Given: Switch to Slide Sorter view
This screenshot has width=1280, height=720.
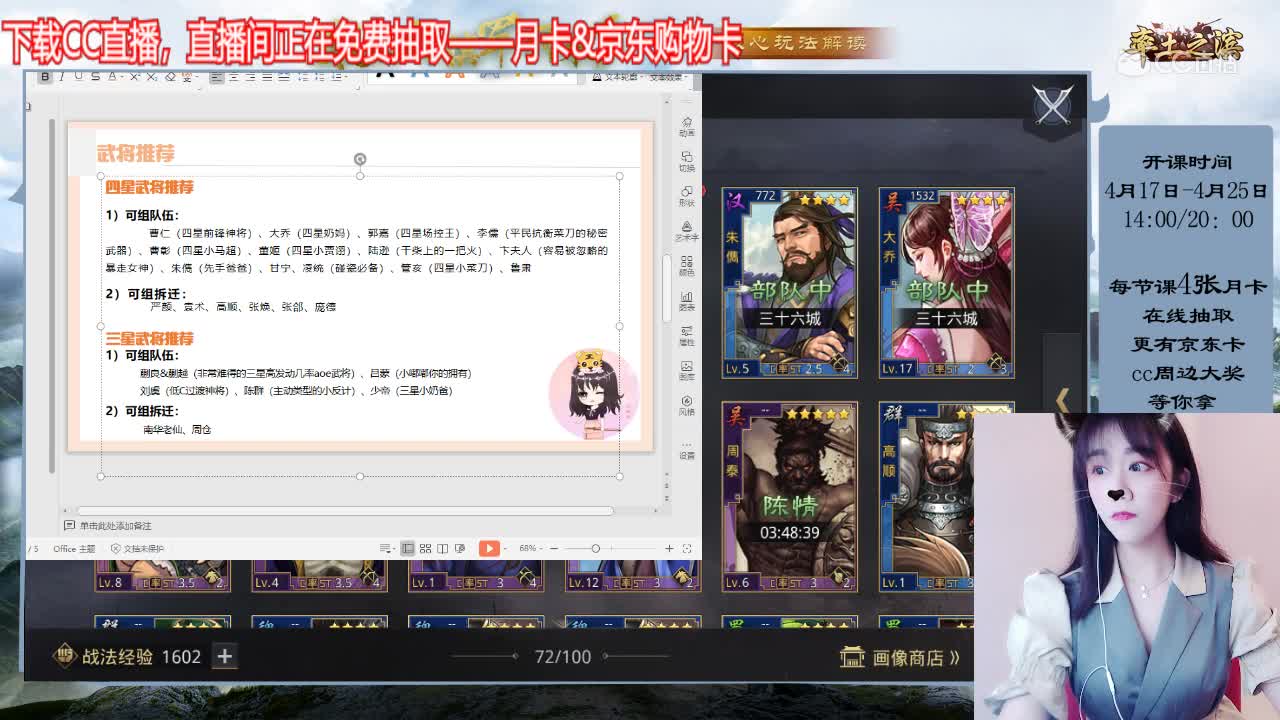Looking at the screenshot, I should pos(425,548).
